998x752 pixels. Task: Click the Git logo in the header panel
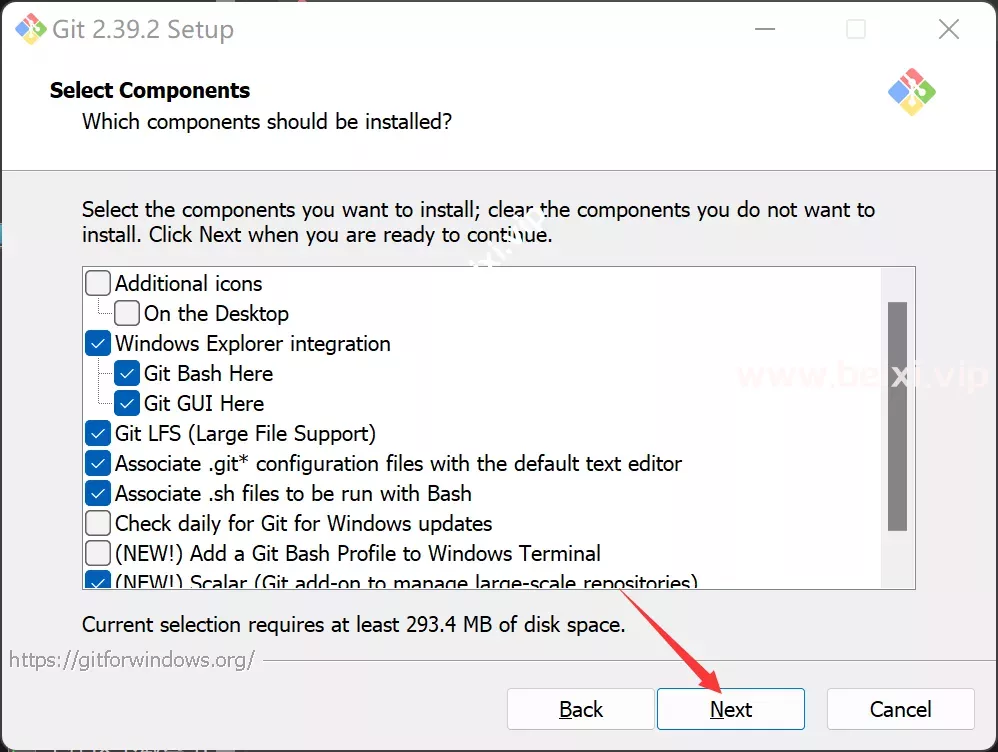[x=911, y=92]
